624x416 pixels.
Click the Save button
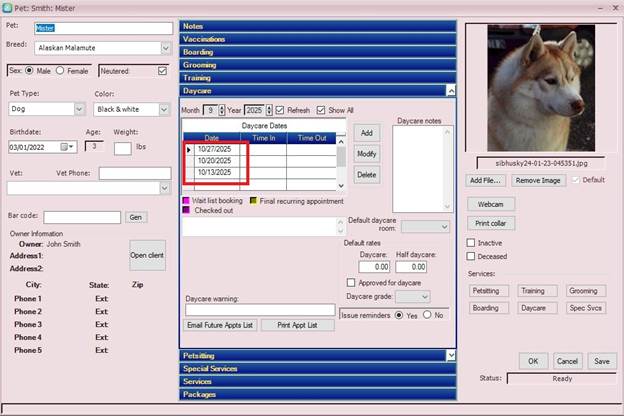[602, 361]
